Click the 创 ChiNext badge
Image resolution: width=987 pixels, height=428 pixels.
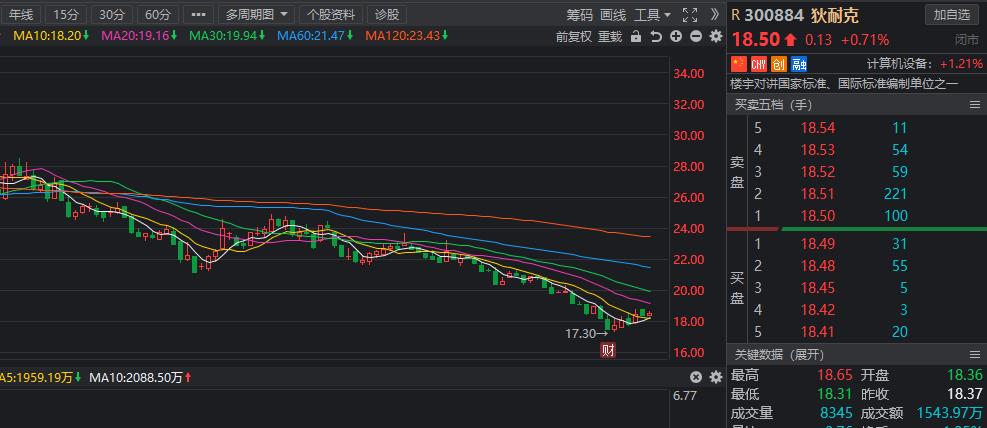click(x=779, y=64)
